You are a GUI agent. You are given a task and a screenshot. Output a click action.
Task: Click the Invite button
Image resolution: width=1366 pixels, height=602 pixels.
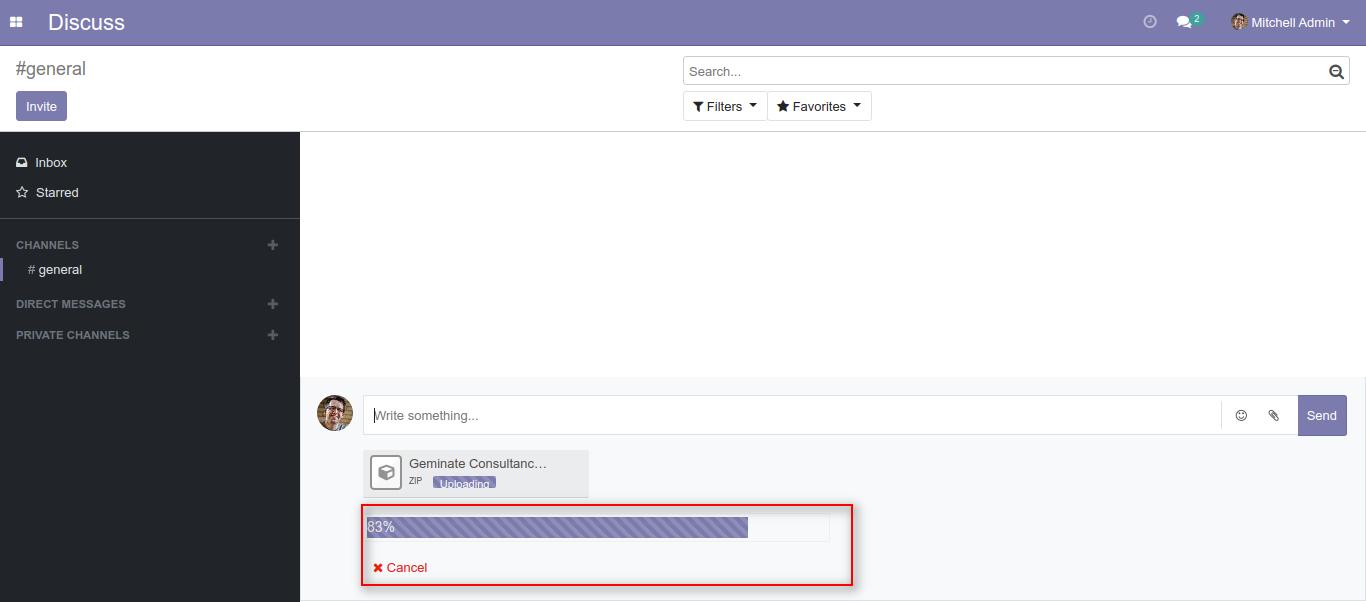pos(41,106)
